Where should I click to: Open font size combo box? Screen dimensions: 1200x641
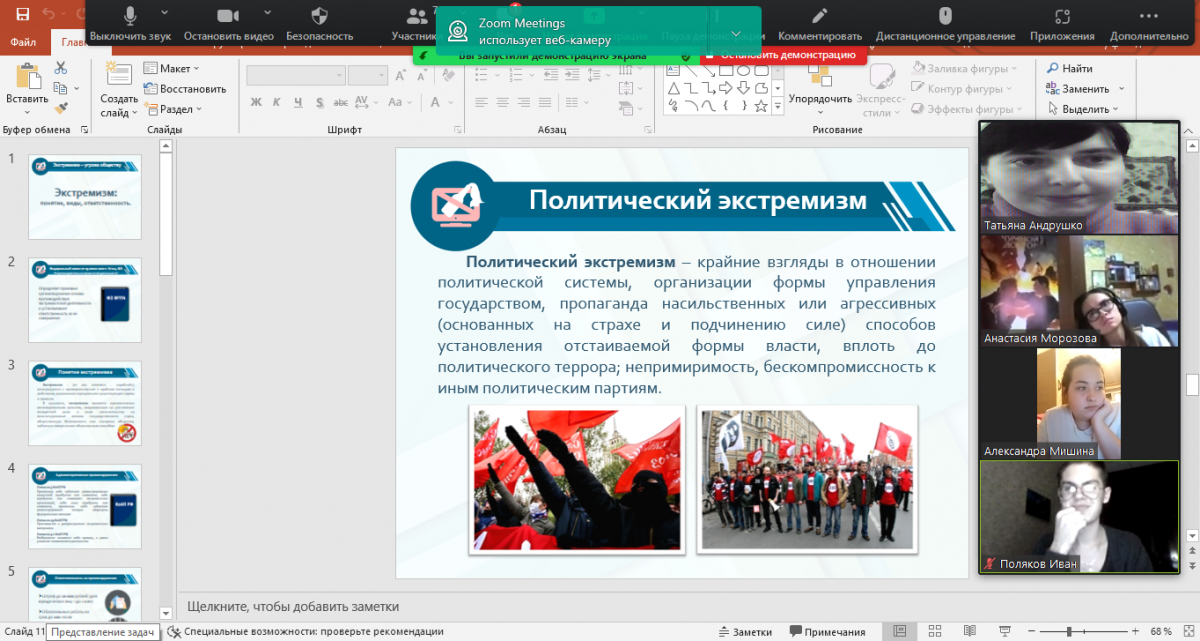[367, 75]
